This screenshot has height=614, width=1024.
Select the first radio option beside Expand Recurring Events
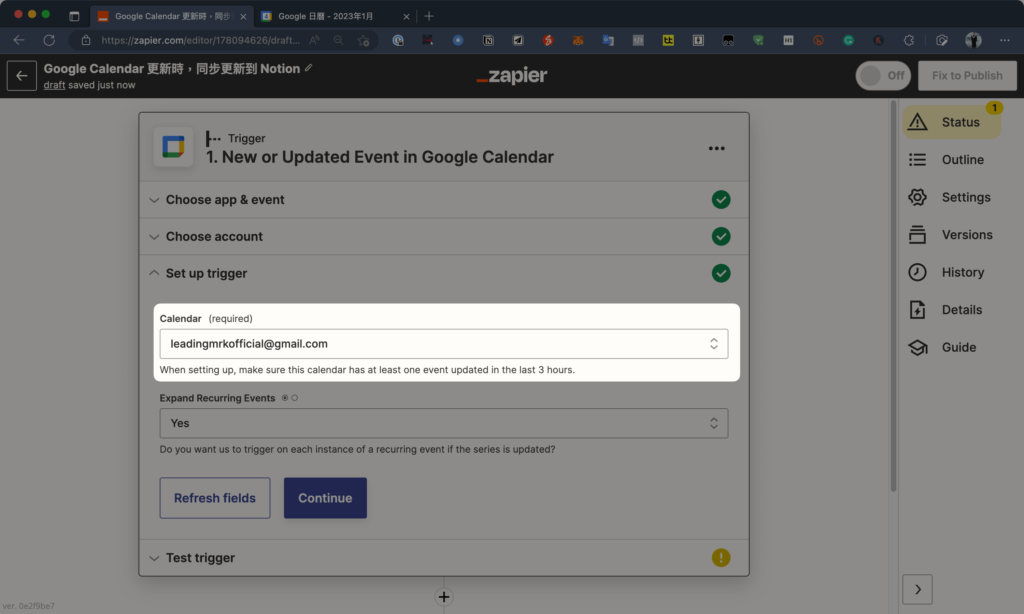point(285,398)
